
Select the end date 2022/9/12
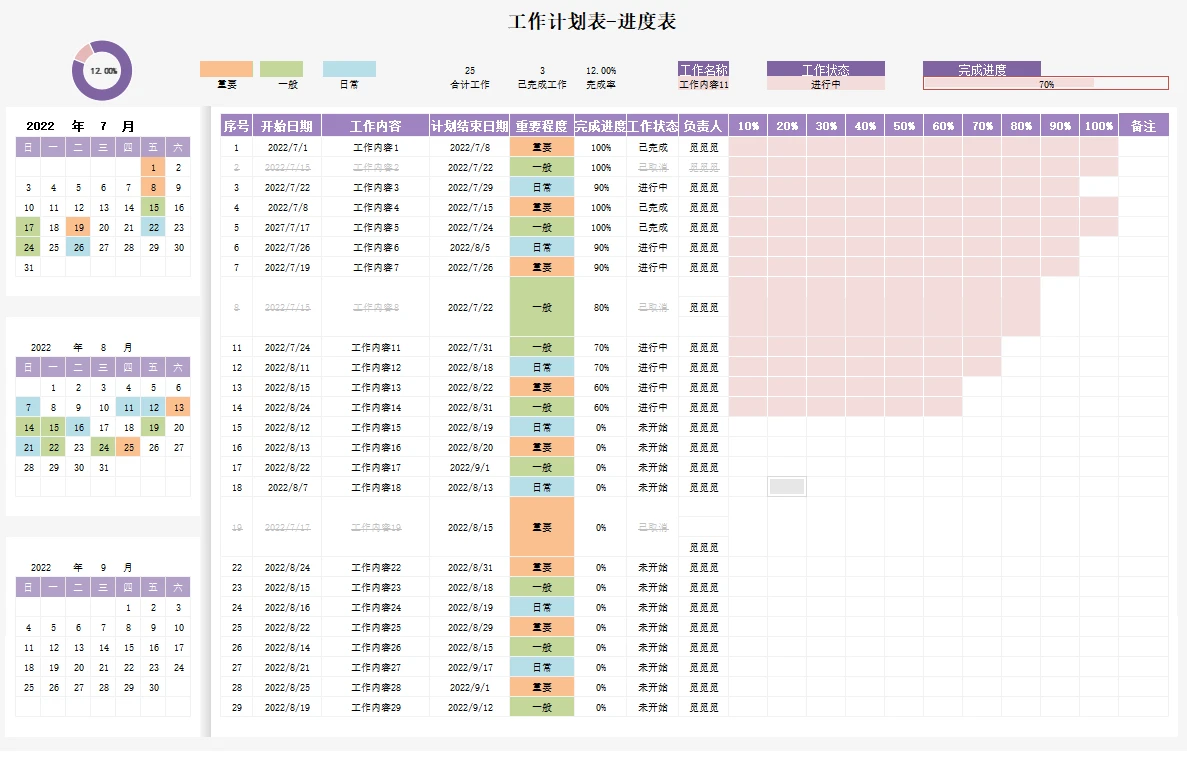(x=469, y=708)
